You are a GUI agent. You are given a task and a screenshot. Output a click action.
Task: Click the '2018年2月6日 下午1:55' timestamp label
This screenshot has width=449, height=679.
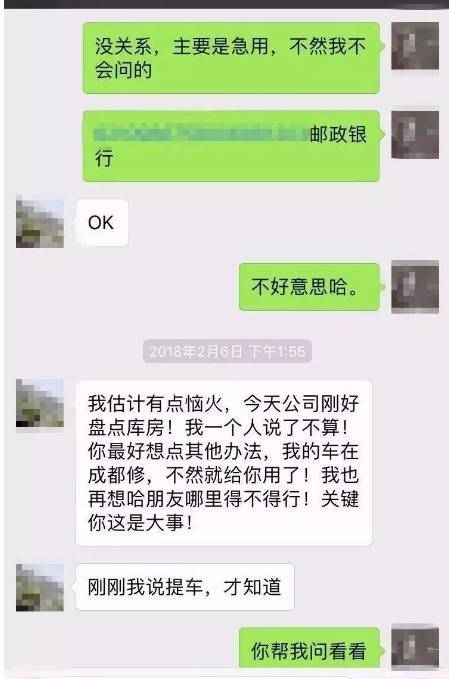(x=227, y=351)
